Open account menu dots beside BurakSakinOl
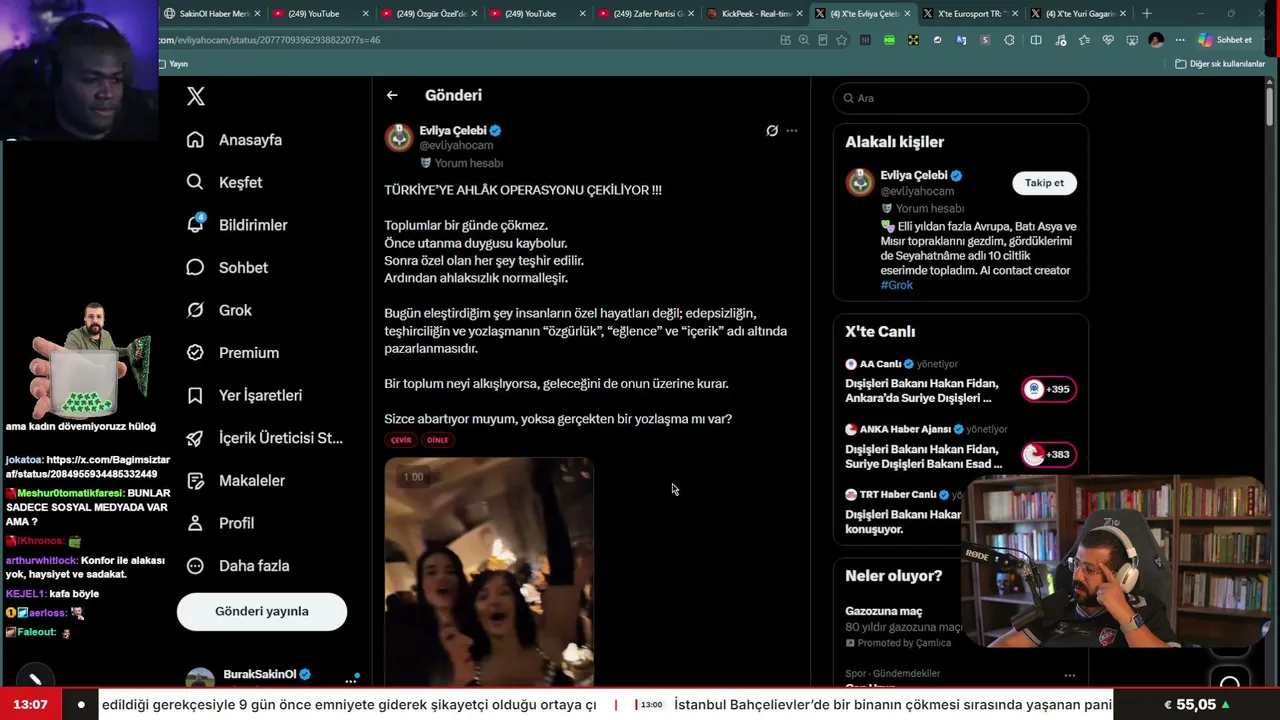 (351, 680)
